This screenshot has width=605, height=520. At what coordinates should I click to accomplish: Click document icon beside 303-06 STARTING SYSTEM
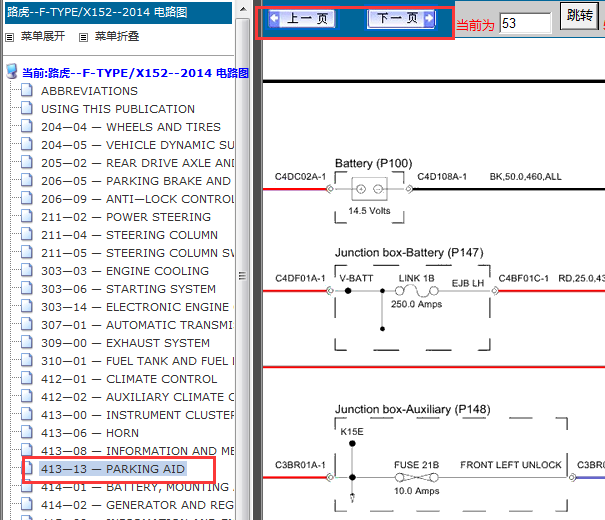[27, 288]
